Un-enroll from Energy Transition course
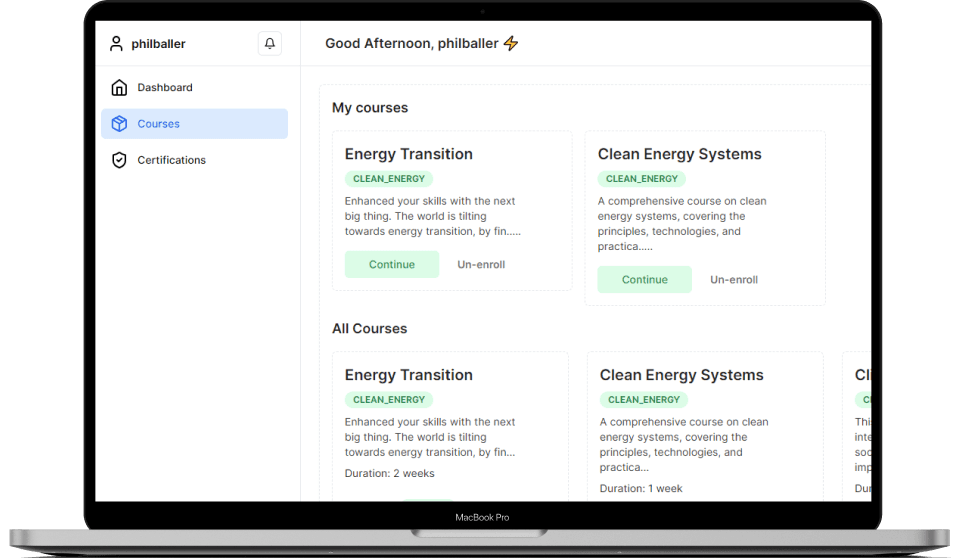959x560 pixels. 481,264
